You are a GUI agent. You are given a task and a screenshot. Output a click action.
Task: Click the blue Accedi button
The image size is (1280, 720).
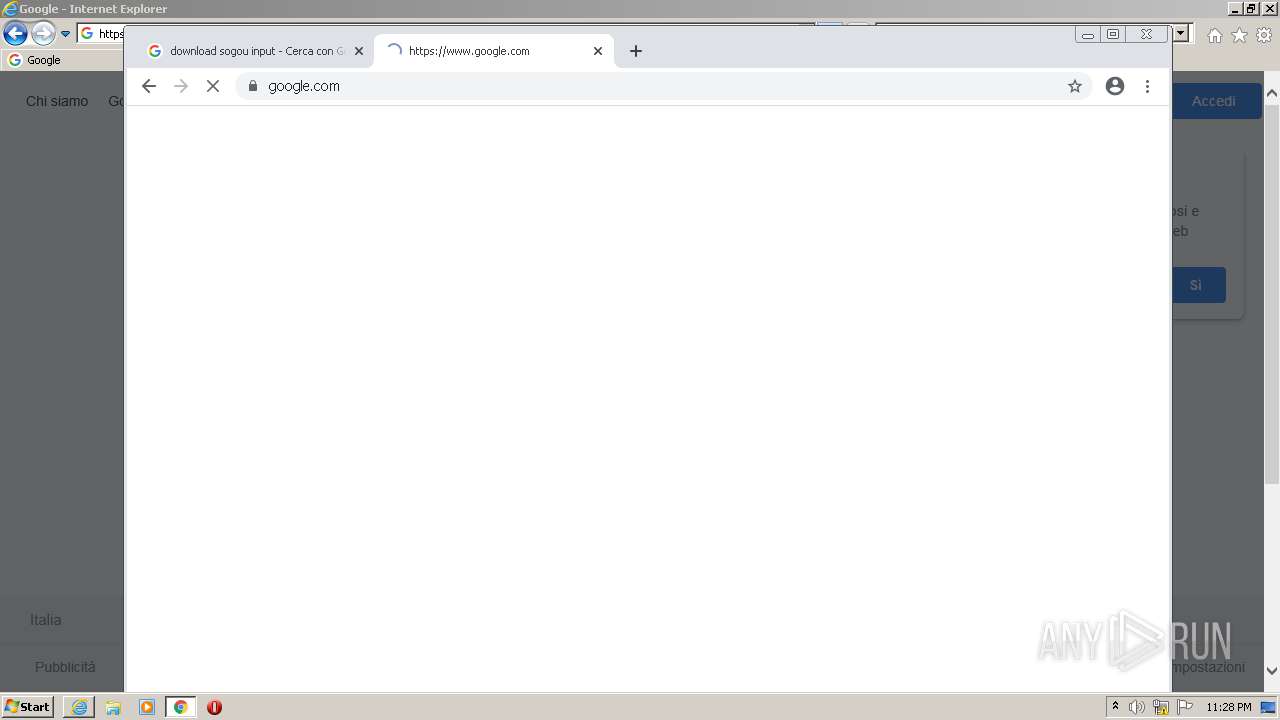1215,101
